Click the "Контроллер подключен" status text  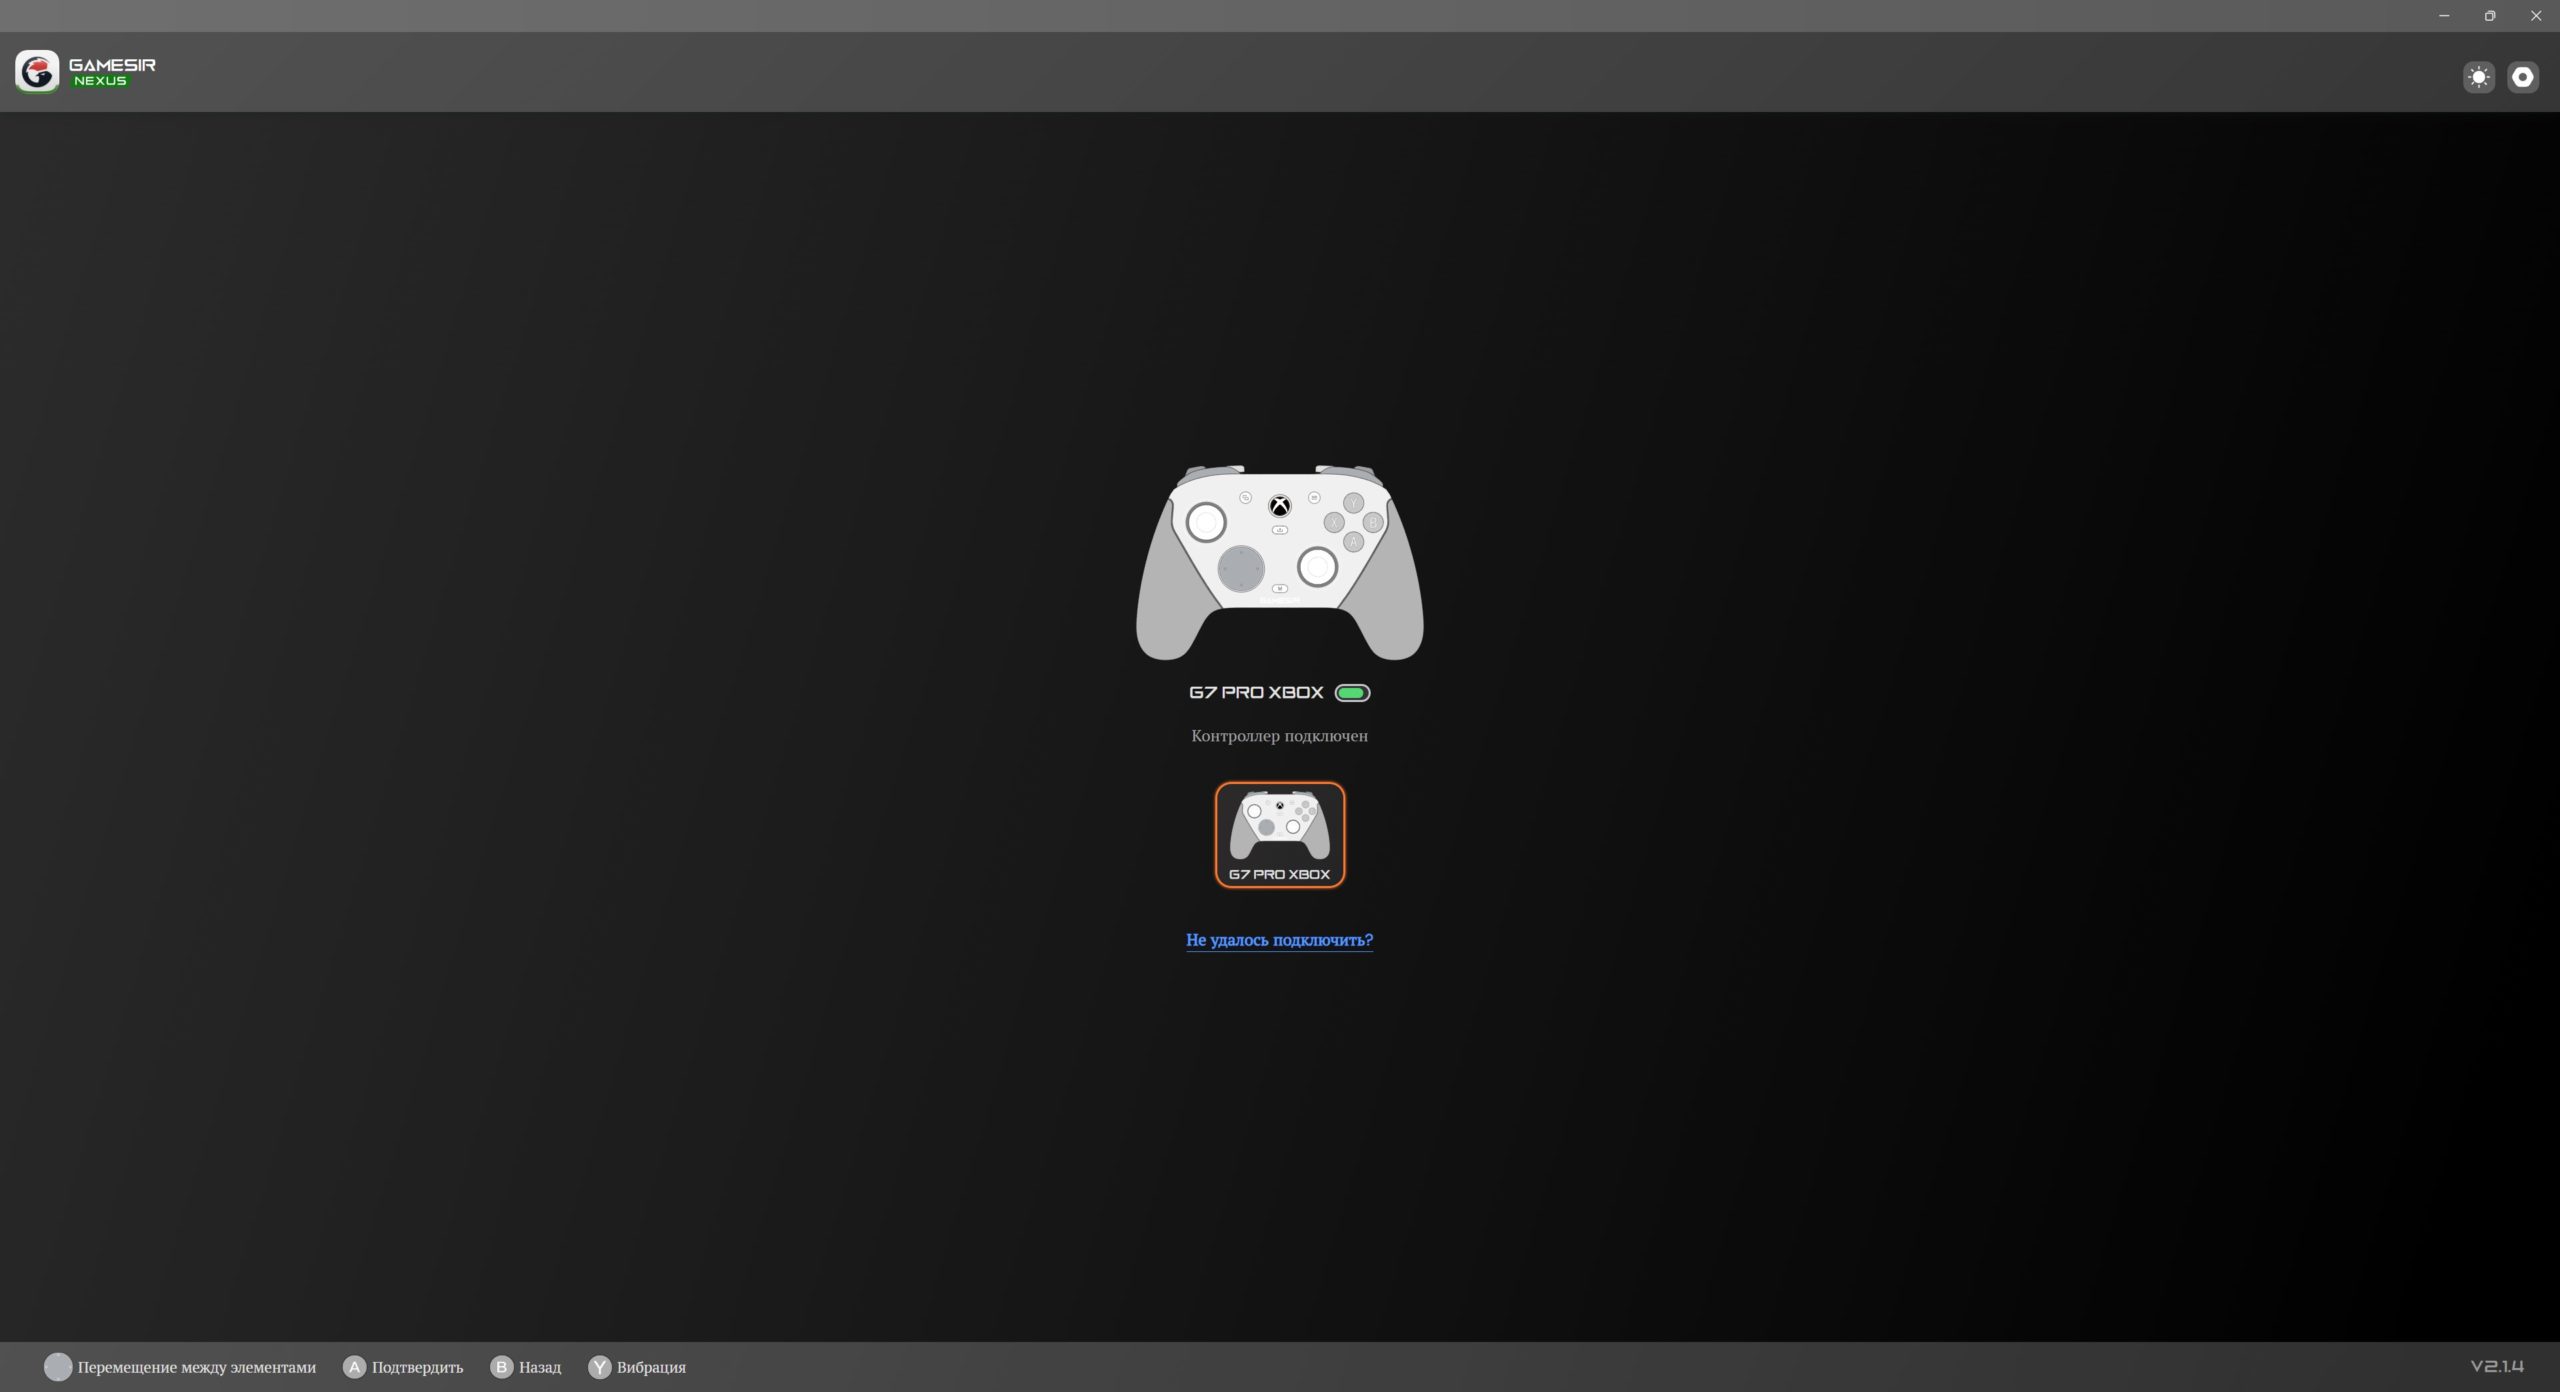(1279, 736)
